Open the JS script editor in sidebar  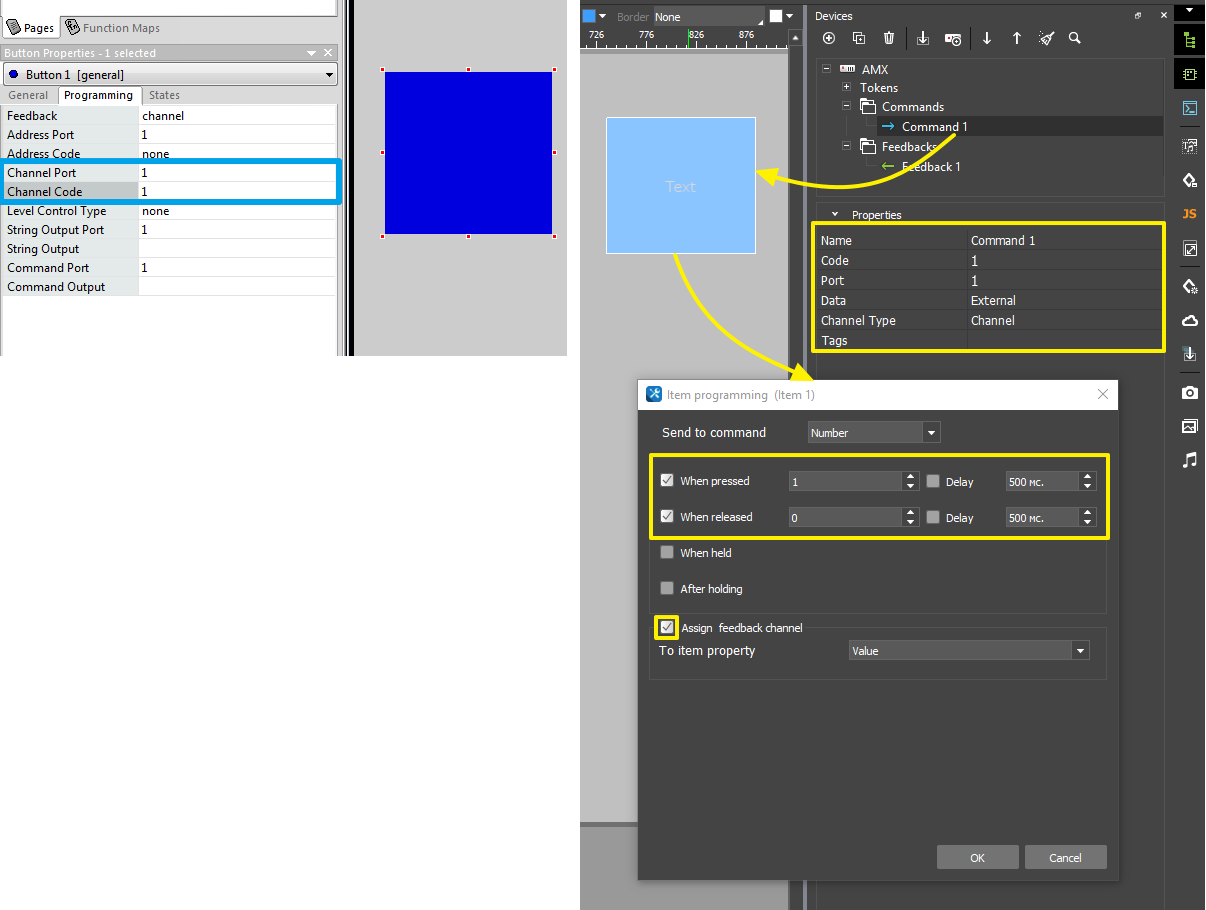1189,214
